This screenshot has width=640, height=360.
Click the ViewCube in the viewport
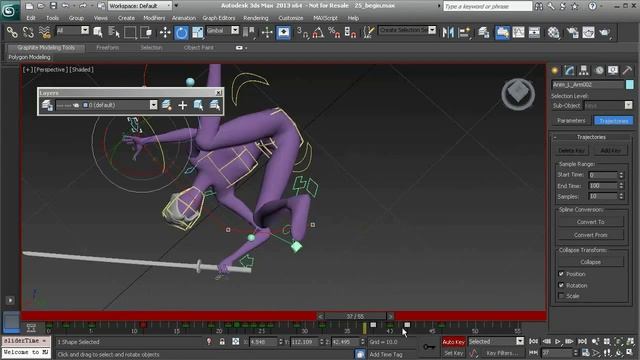[x=518, y=94]
